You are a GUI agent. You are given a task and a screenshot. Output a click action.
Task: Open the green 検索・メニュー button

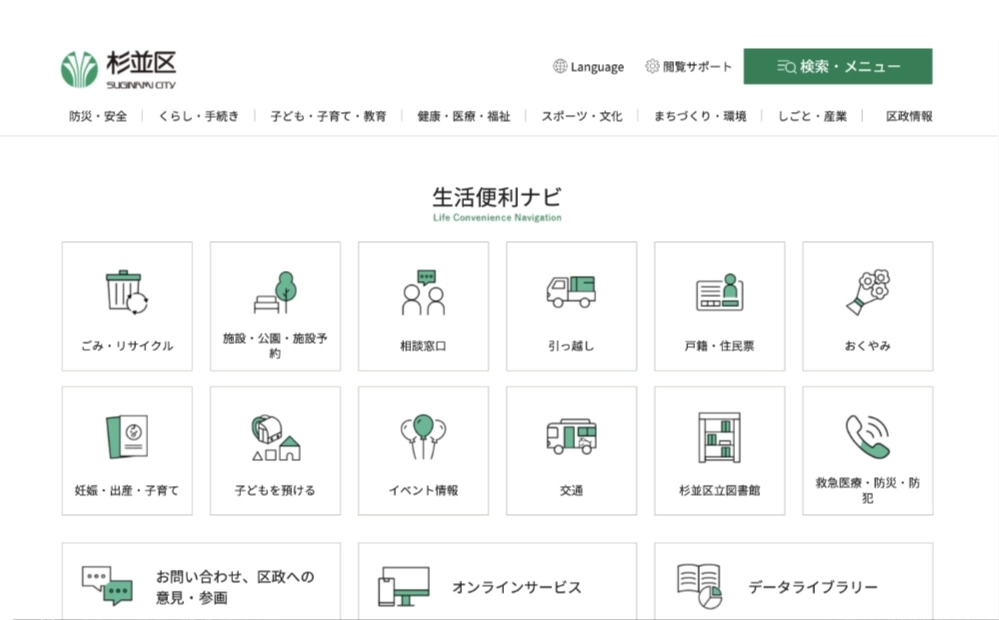[837, 66]
